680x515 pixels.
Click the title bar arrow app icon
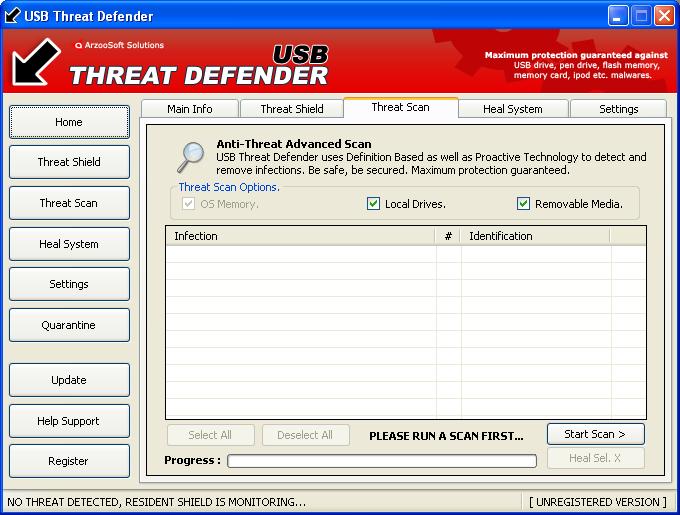click(12, 16)
